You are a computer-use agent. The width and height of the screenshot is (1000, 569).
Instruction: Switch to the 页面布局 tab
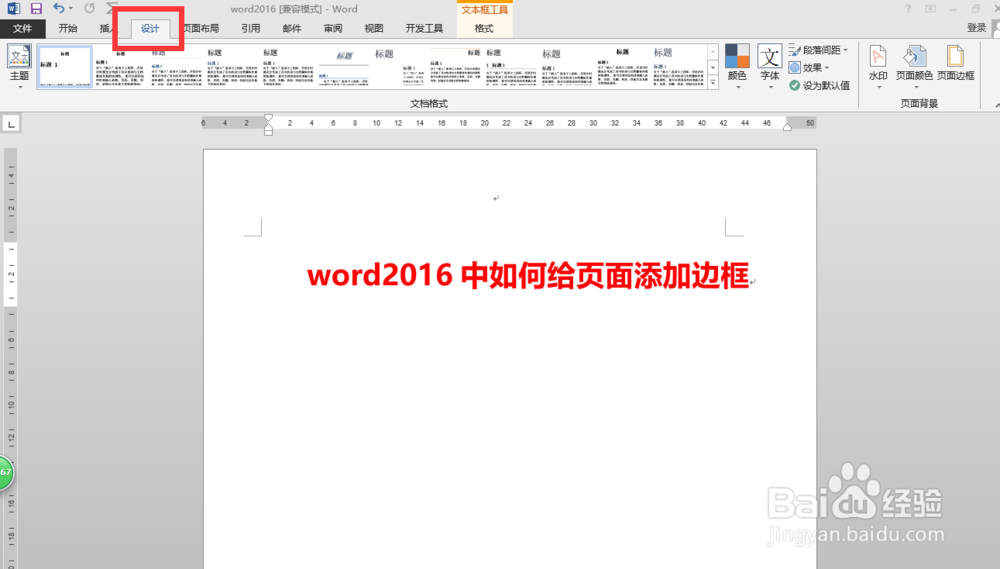click(x=201, y=28)
